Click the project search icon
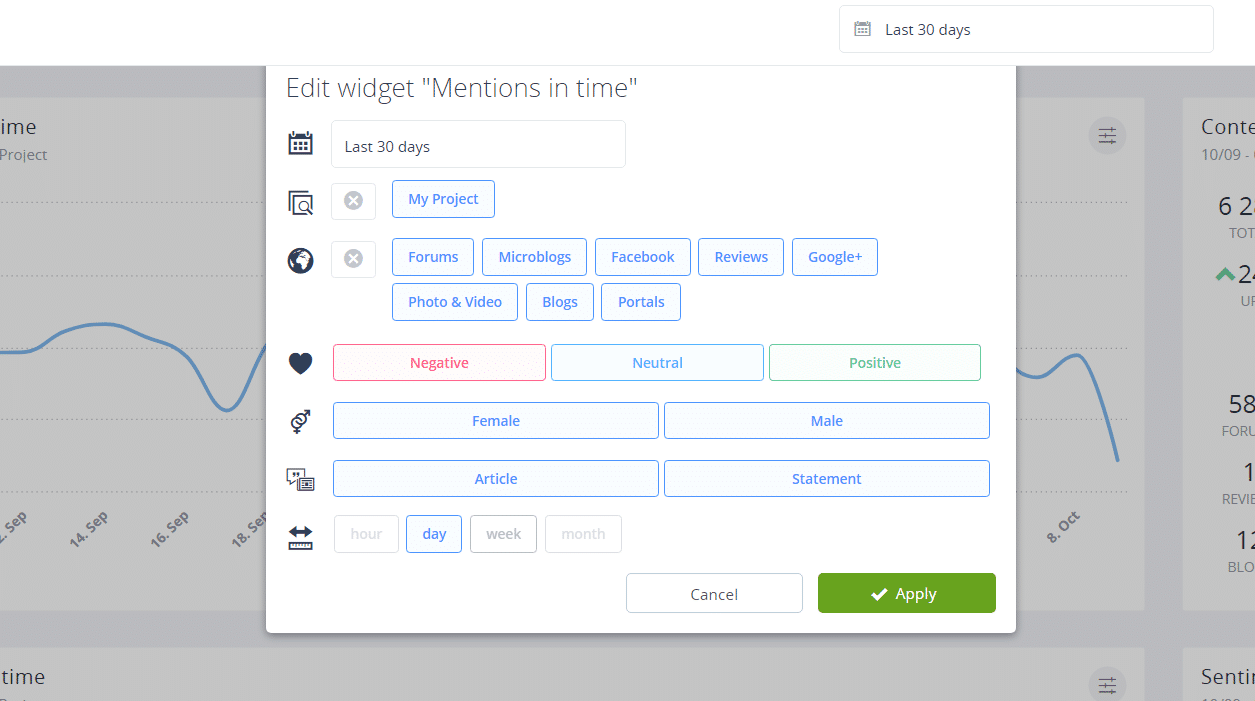This screenshot has width=1255, height=701. pyautogui.click(x=300, y=203)
